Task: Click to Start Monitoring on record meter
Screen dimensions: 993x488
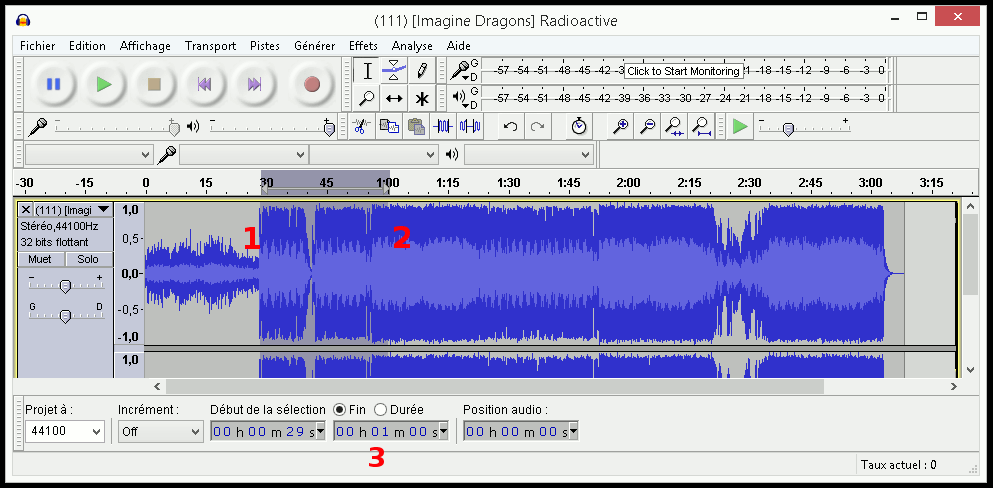Action: (683, 71)
